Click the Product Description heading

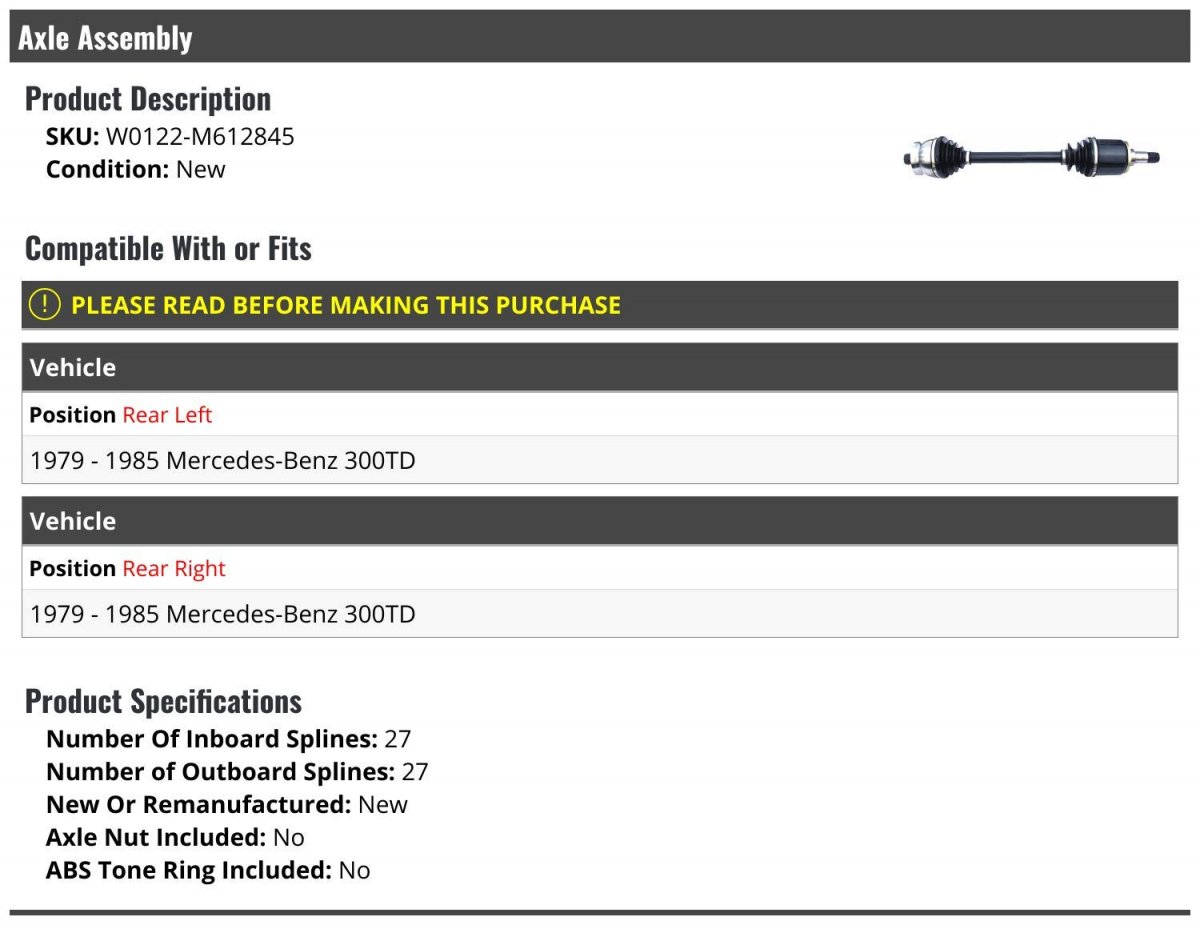tap(148, 98)
